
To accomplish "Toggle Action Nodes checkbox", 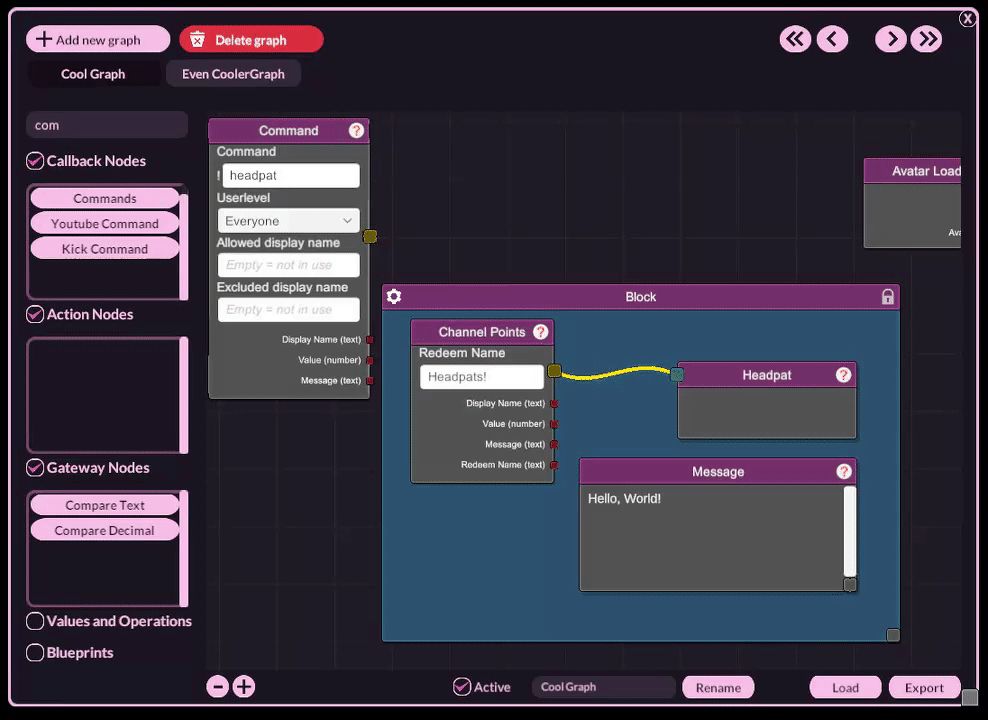I will pyautogui.click(x=35, y=314).
